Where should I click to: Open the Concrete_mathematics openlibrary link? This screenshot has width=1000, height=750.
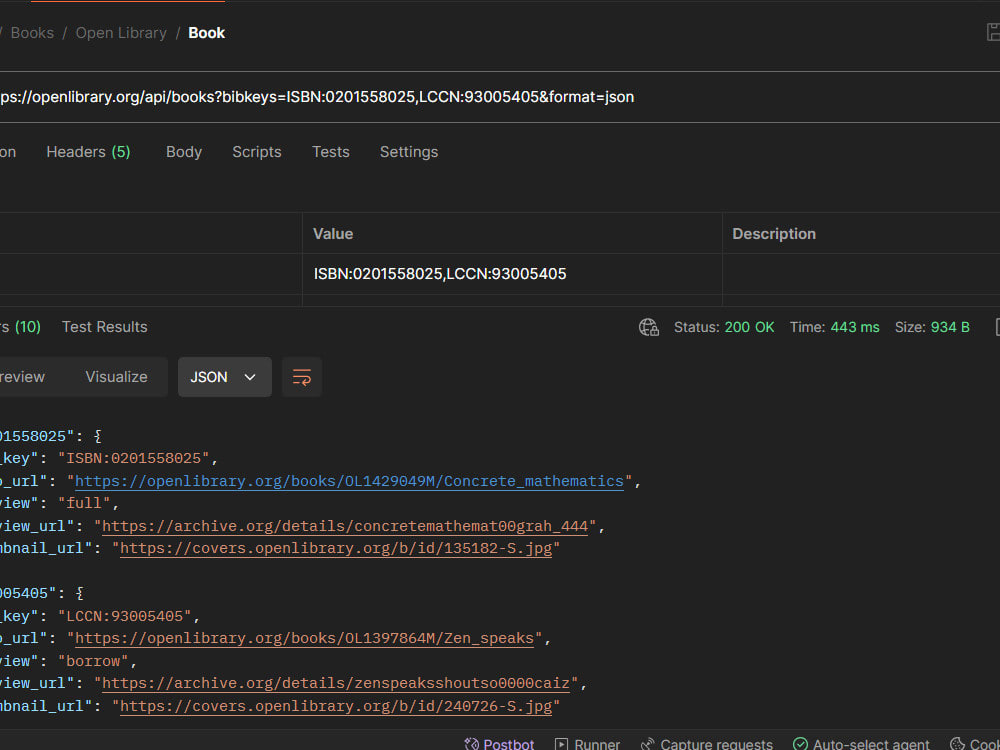point(349,481)
